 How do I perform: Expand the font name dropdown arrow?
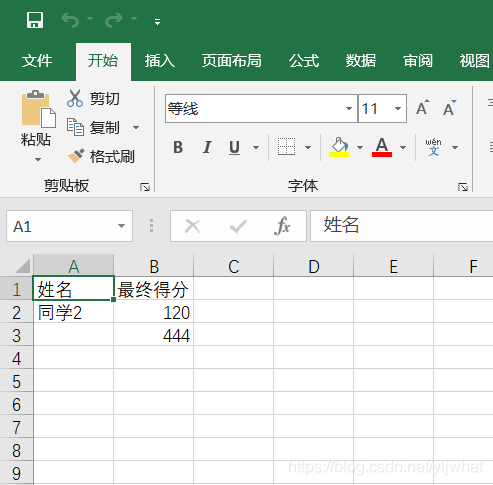pyautogui.click(x=349, y=109)
